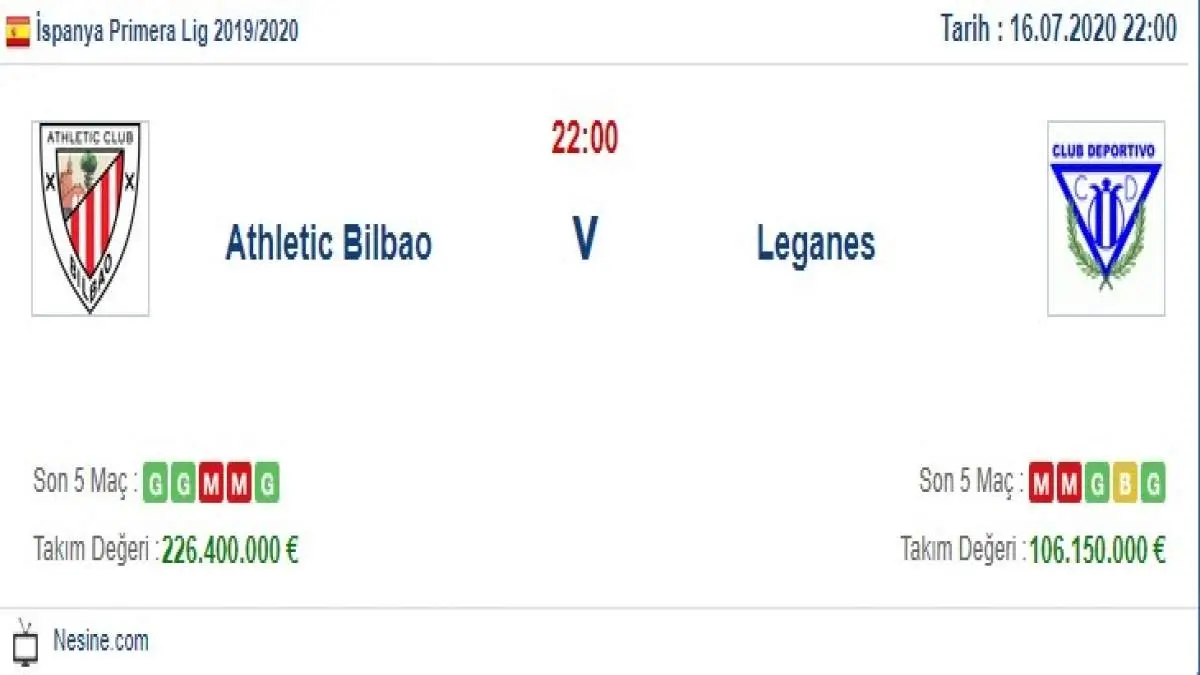Viewport: 1200px width, 675px height.
Task: Click Leganes' first red M badge
Action: [x=1042, y=484]
